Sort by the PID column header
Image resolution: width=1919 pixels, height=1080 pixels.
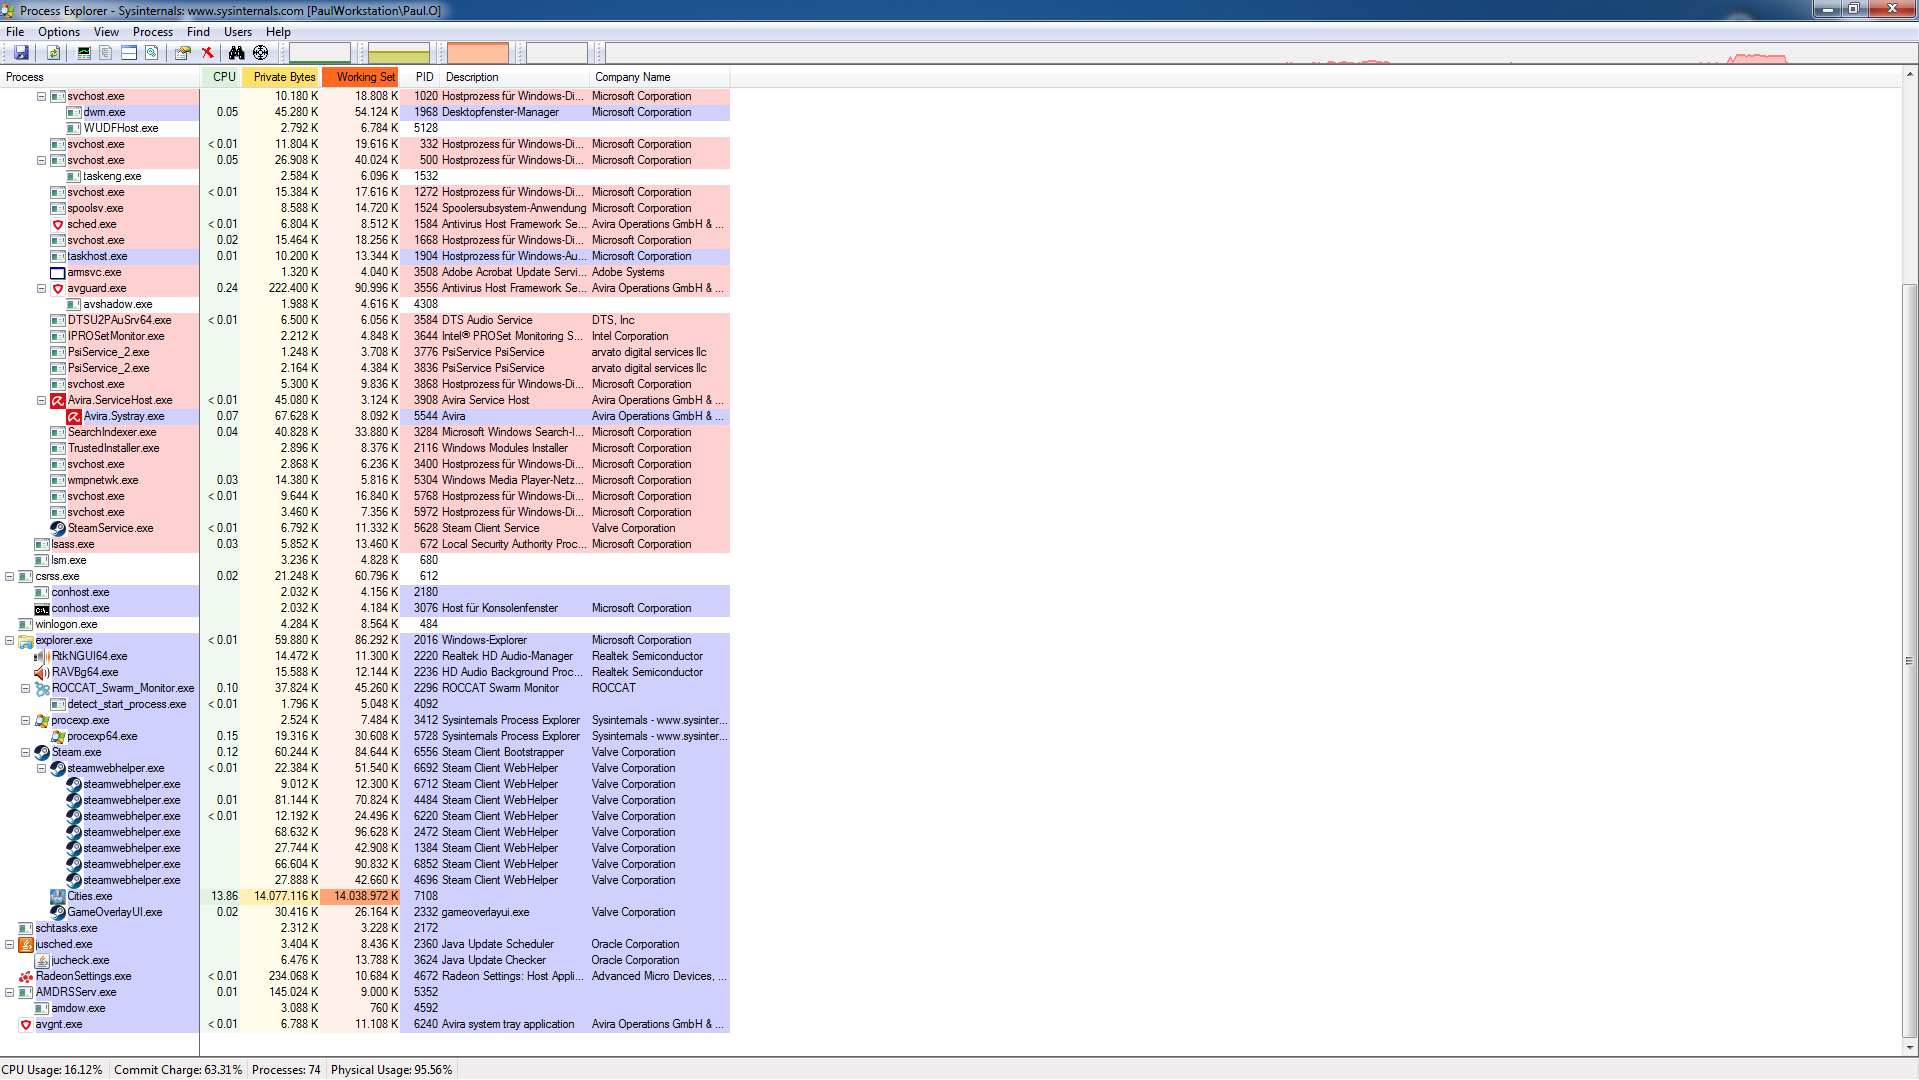(x=421, y=77)
